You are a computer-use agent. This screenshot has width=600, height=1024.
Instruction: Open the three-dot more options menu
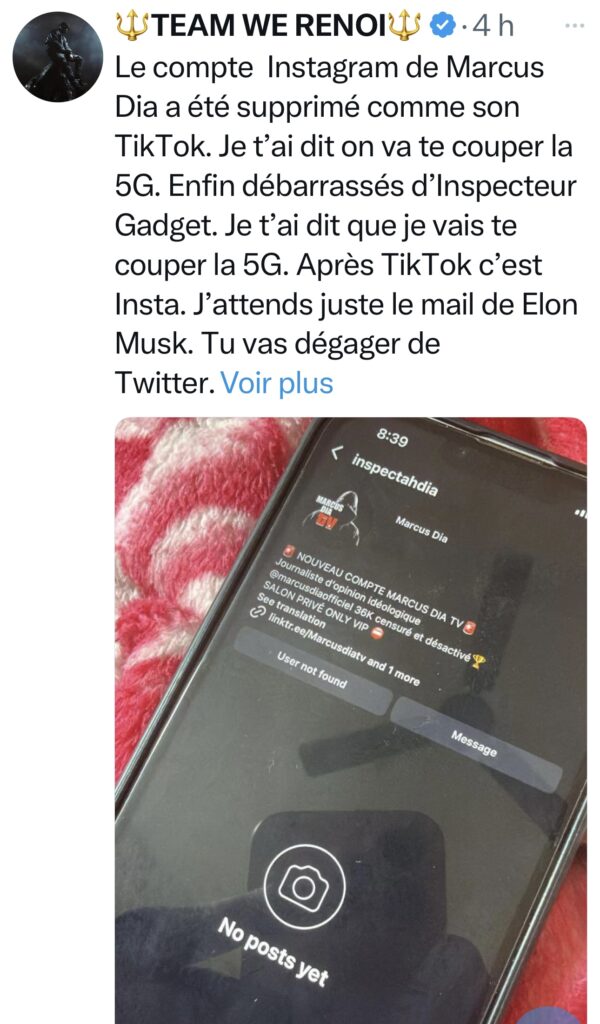click(x=575, y=25)
